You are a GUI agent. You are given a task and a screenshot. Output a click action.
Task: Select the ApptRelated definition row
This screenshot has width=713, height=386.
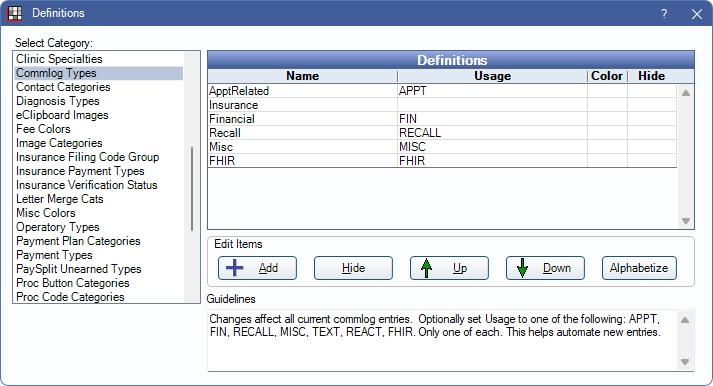(442, 91)
